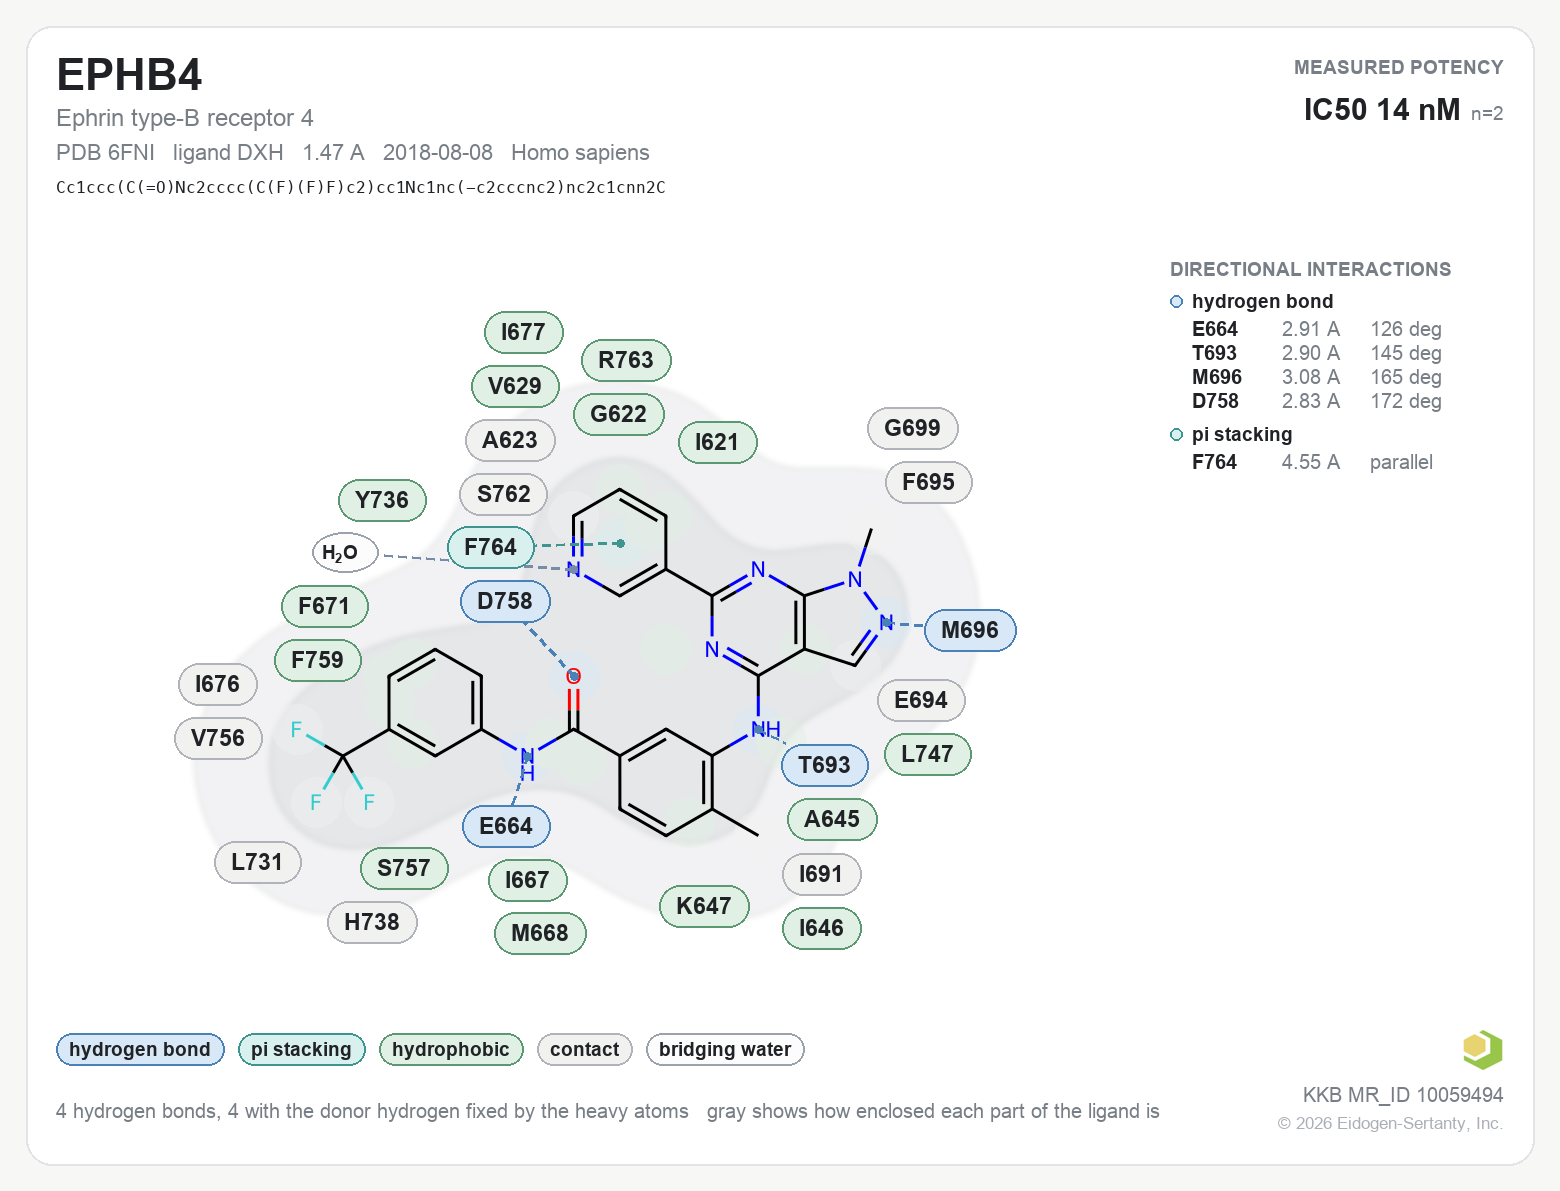Click residue label I676
This screenshot has height=1191, width=1560.
tap(218, 684)
